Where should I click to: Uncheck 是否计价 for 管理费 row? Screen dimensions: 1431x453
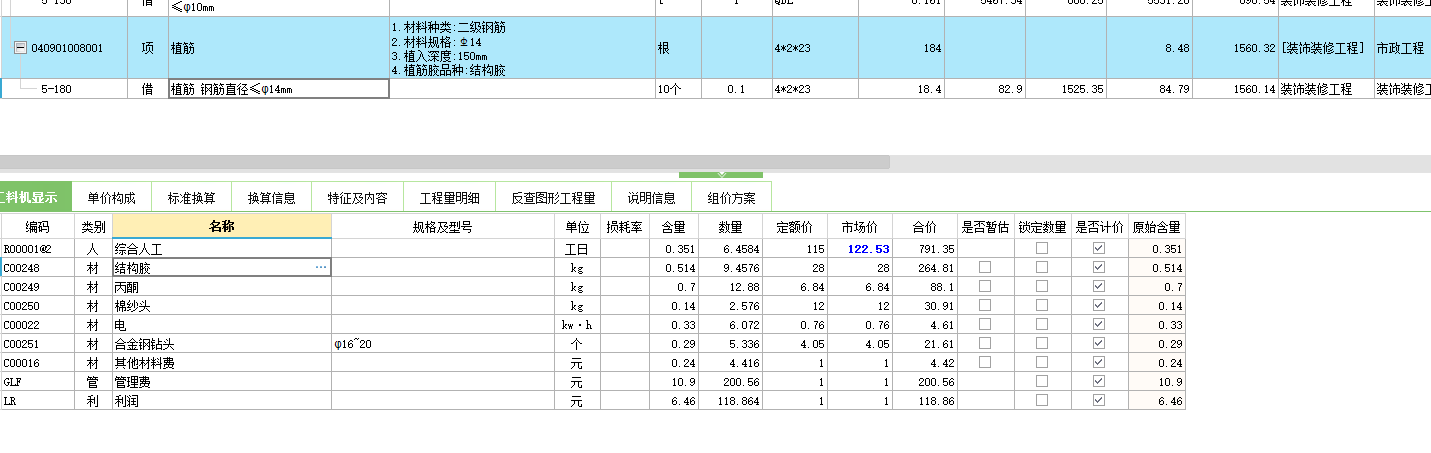pos(1100,382)
